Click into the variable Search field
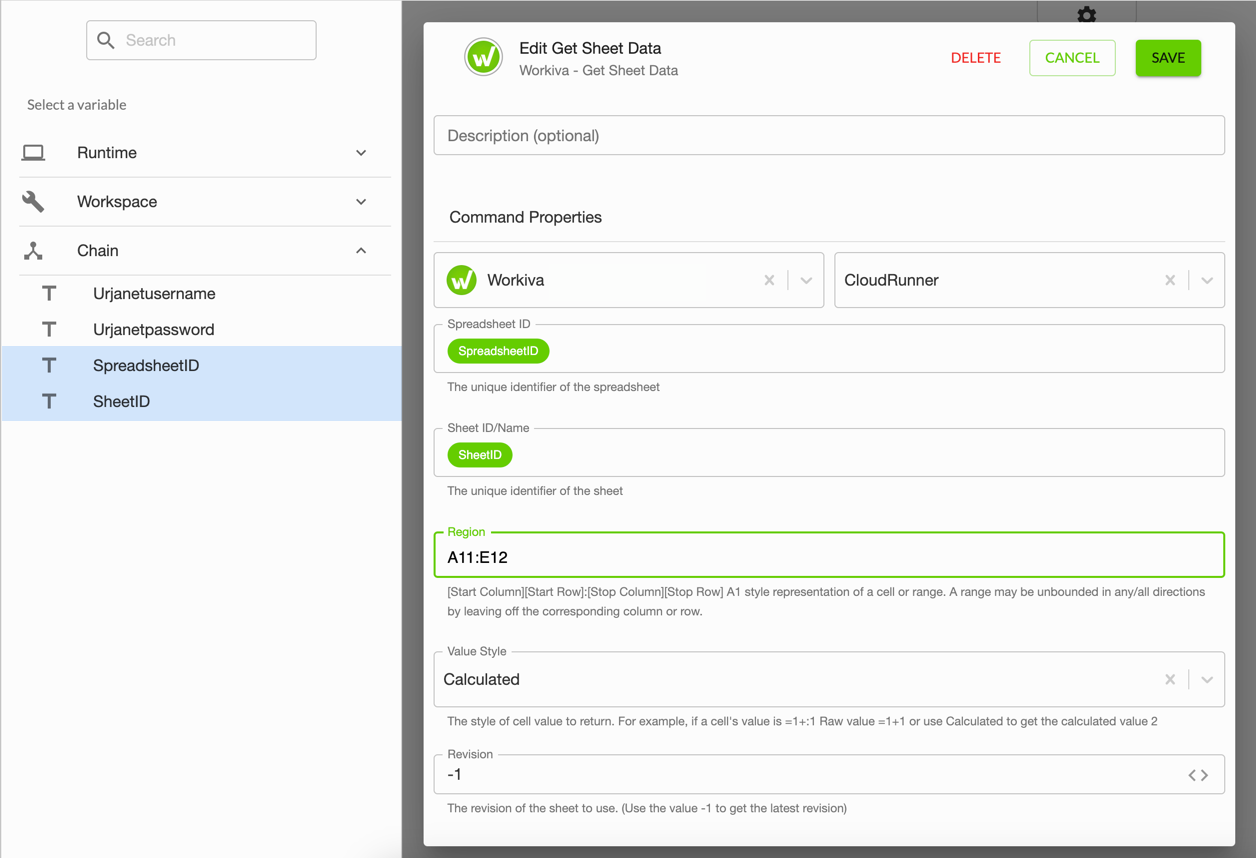The height and width of the screenshot is (858, 1256). coord(201,40)
